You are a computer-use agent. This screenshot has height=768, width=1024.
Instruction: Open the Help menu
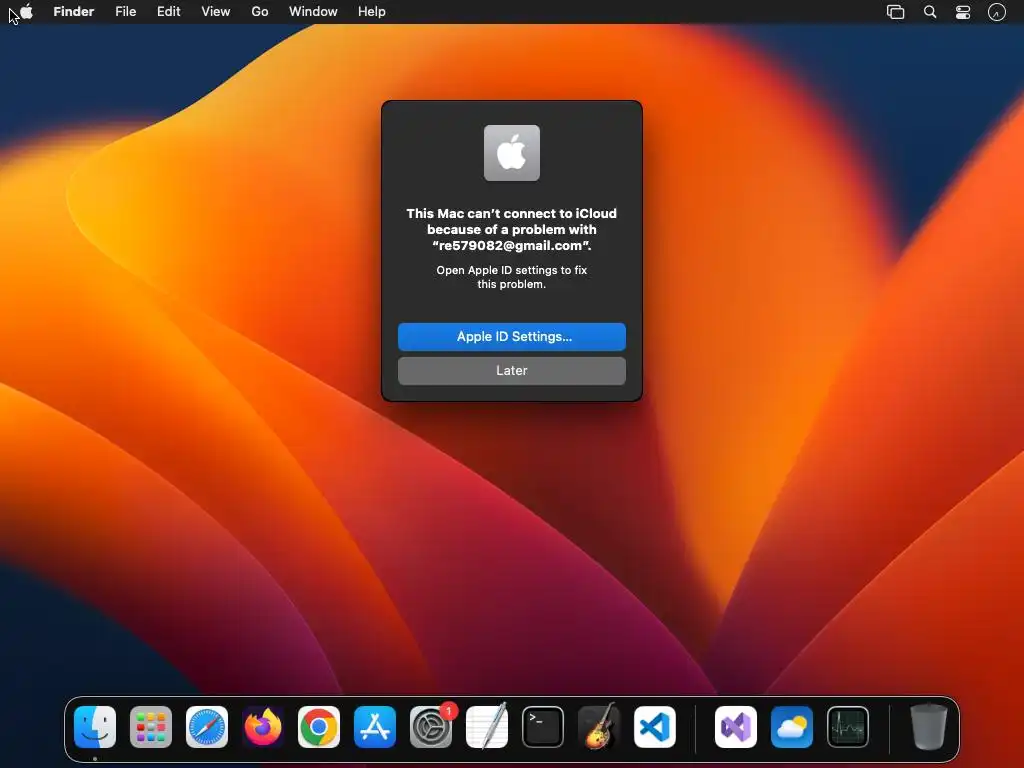(x=372, y=12)
